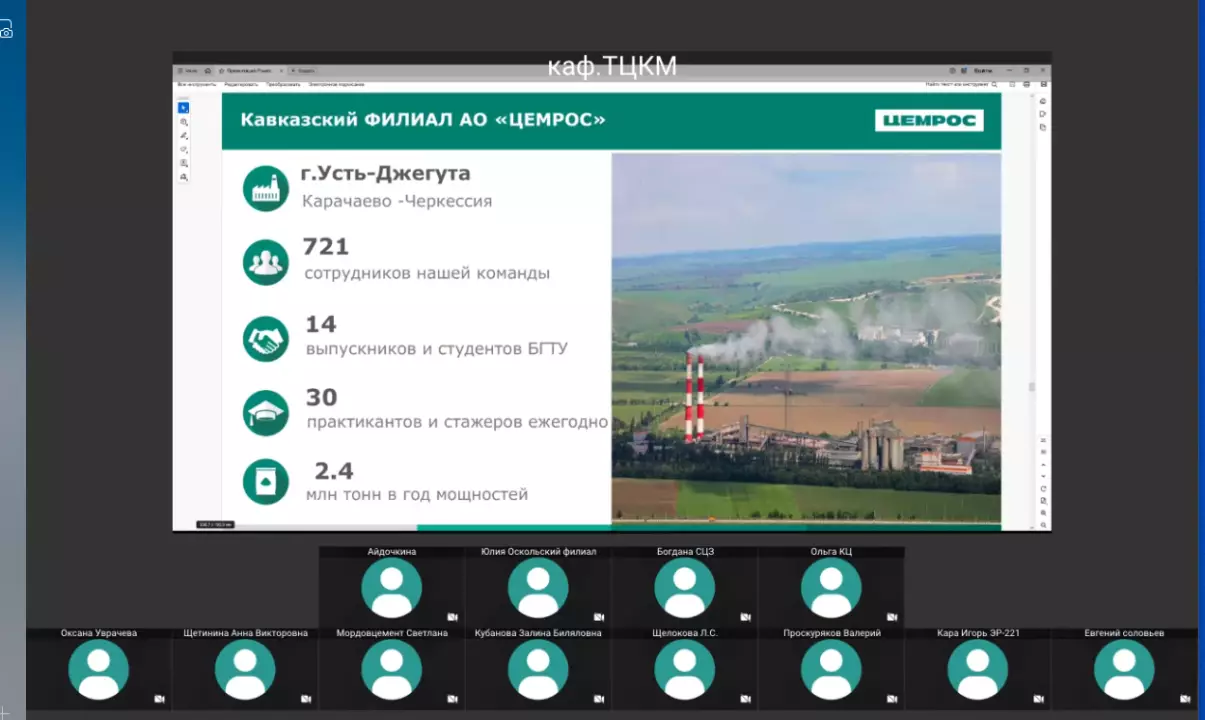Click camera icon on Айдочкина's tile
This screenshot has width=1205, height=720.
[452, 617]
